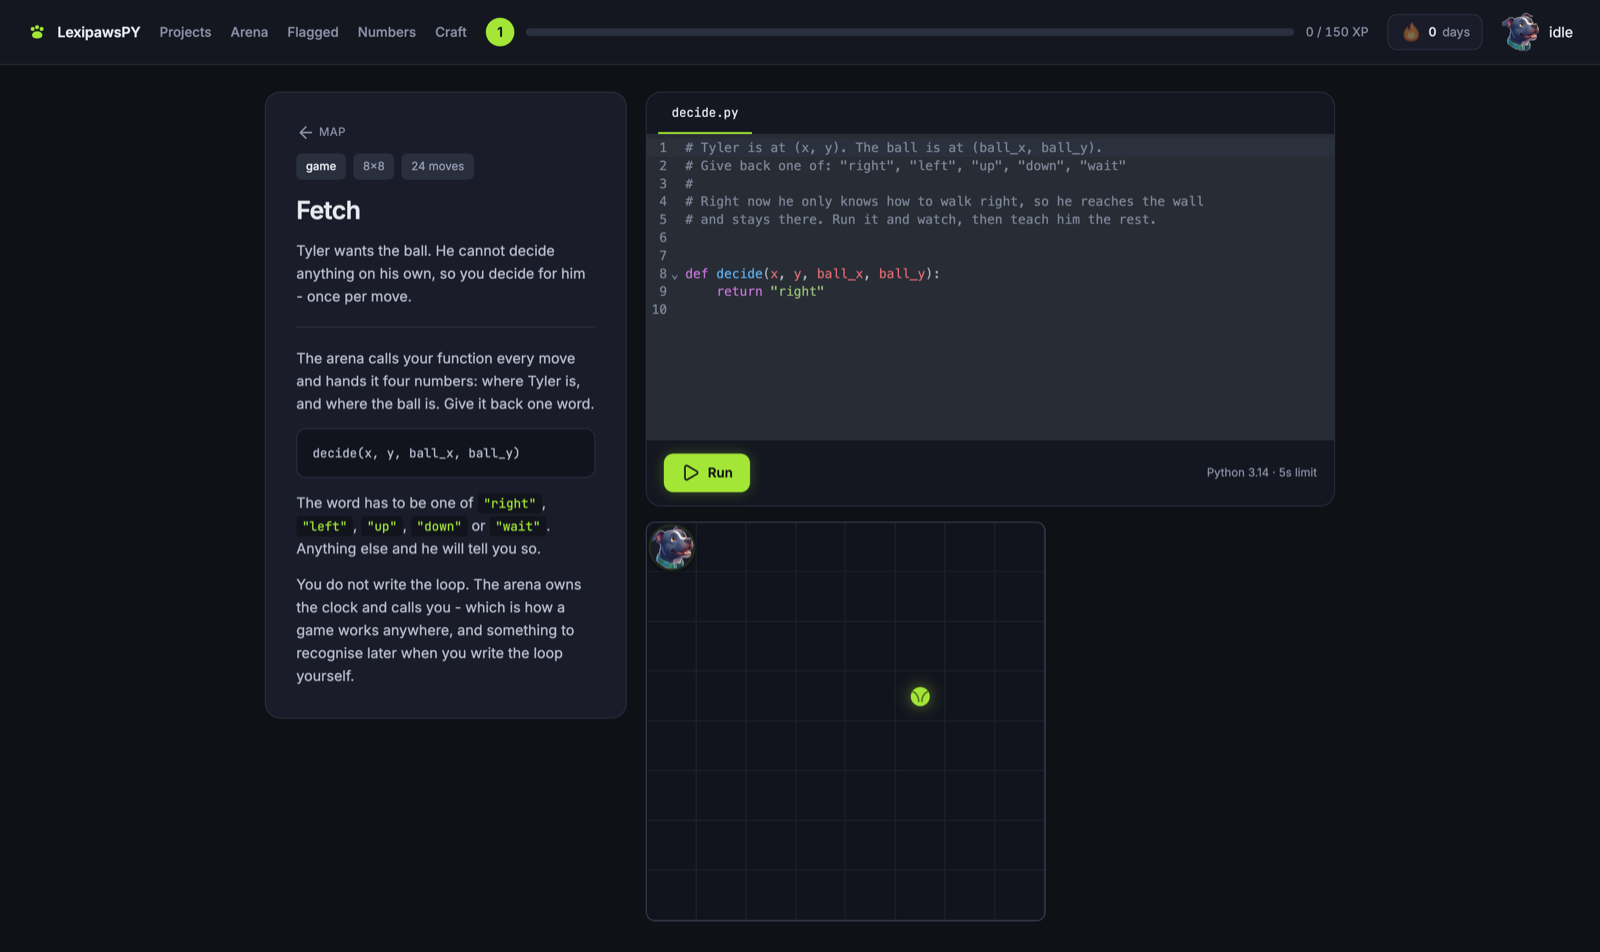Image resolution: width=1600 pixels, height=952 pixels.
Task: Click the "left" code keyword in instructions
Action: (x=325, y=526)
